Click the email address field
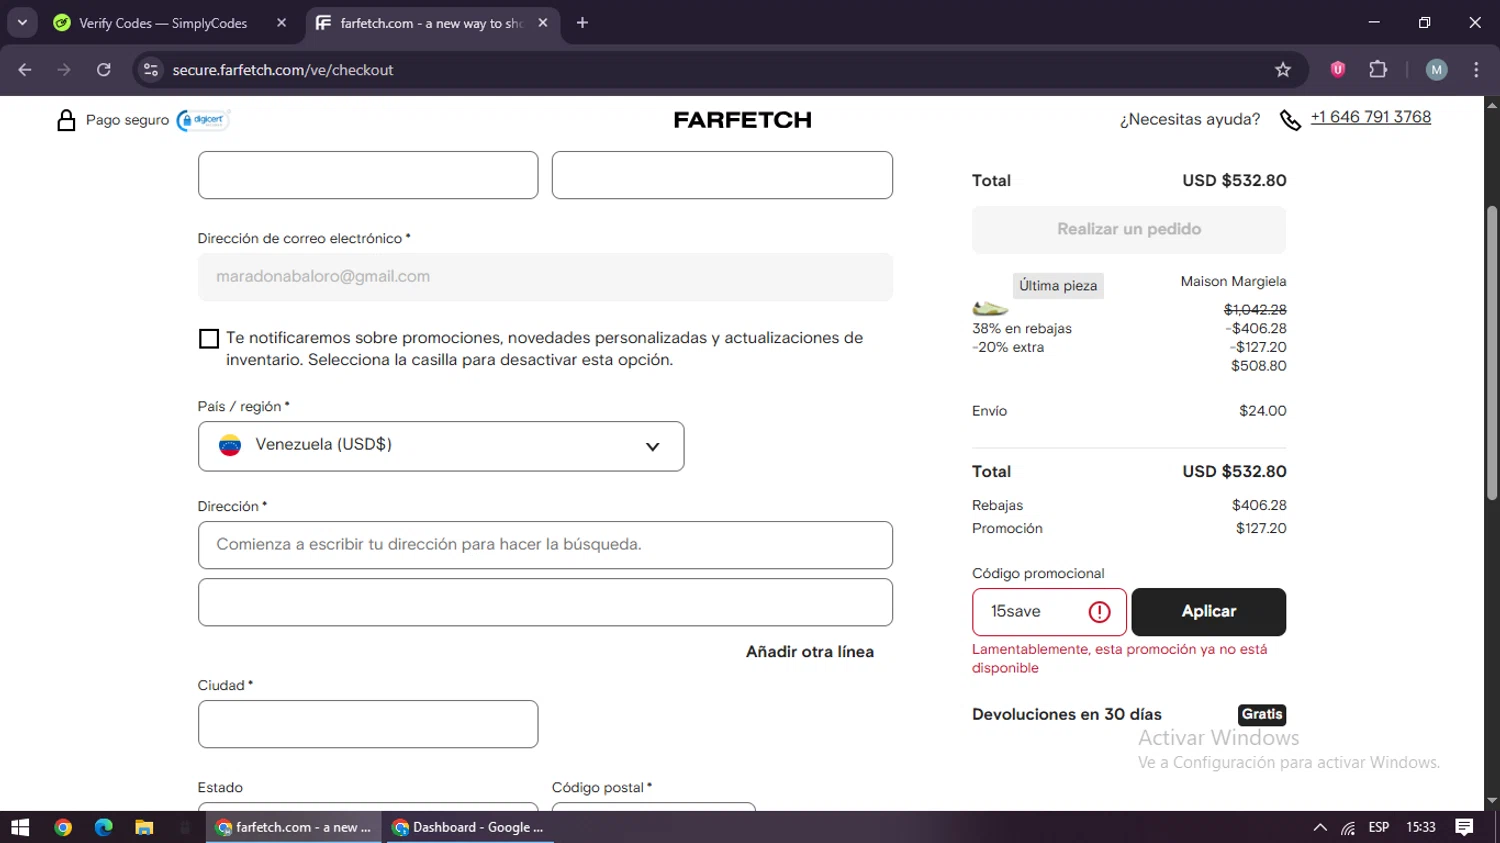 pos(545,277)
